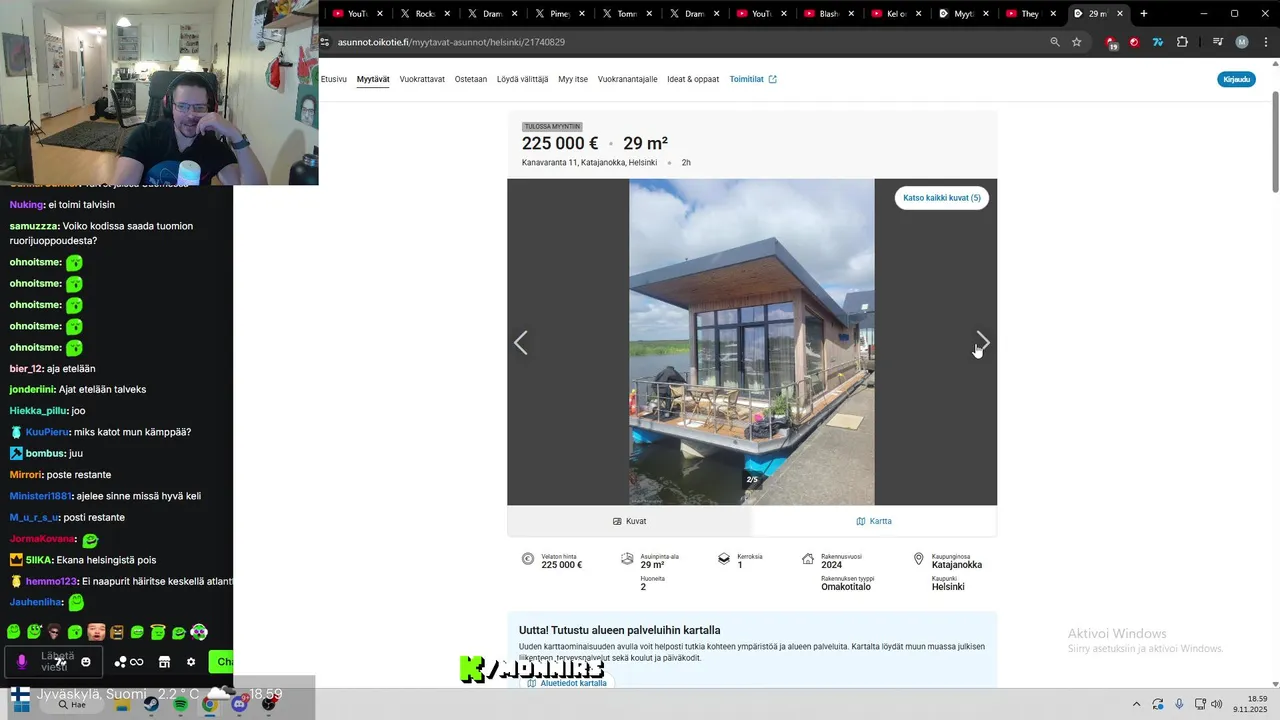Screen dimensions: 1280x720
Task: Open Etusivu in site navigation
Action: (334, 79)
